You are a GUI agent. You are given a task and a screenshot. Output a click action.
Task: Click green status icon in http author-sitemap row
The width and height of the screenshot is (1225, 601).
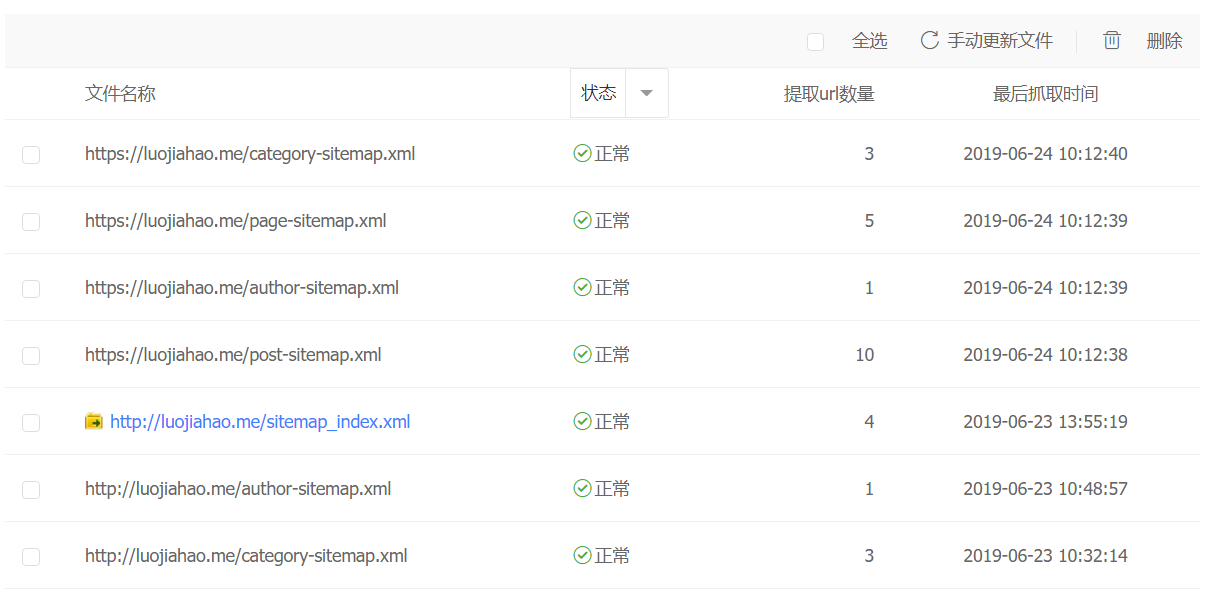(x=582, y=489)
